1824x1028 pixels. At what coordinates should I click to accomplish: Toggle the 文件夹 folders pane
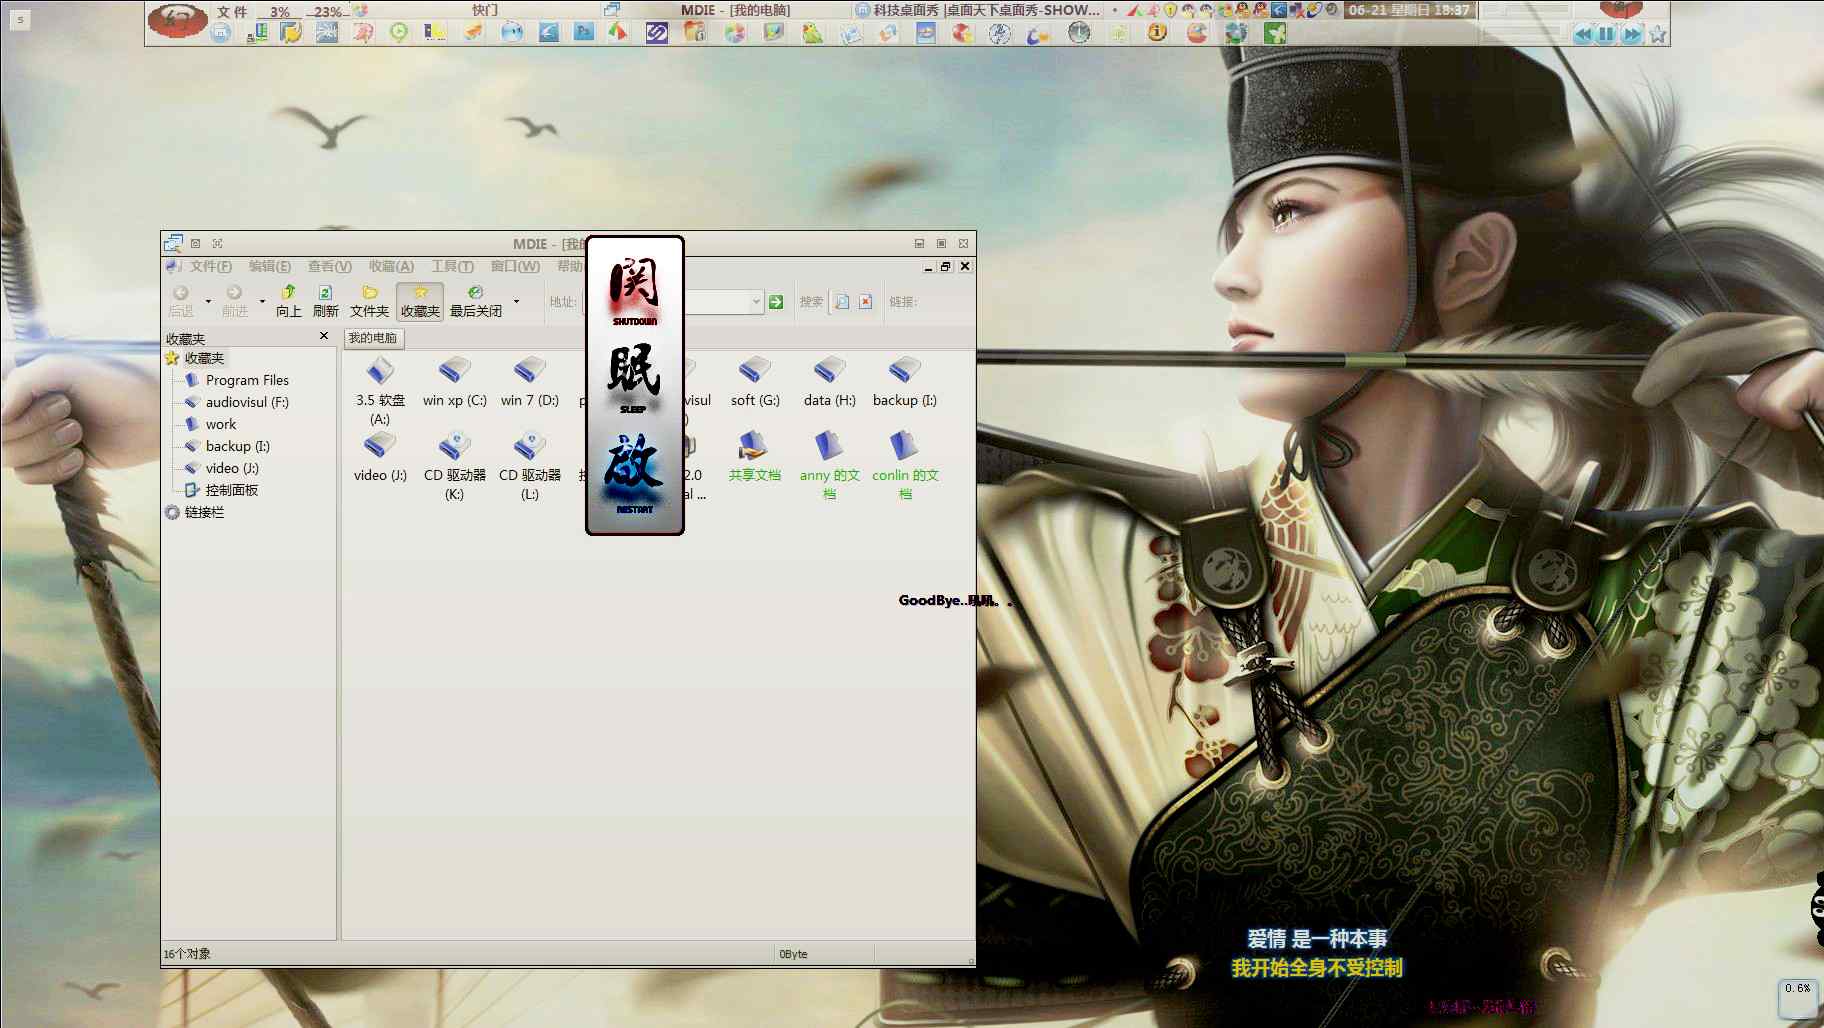point(369,300)
